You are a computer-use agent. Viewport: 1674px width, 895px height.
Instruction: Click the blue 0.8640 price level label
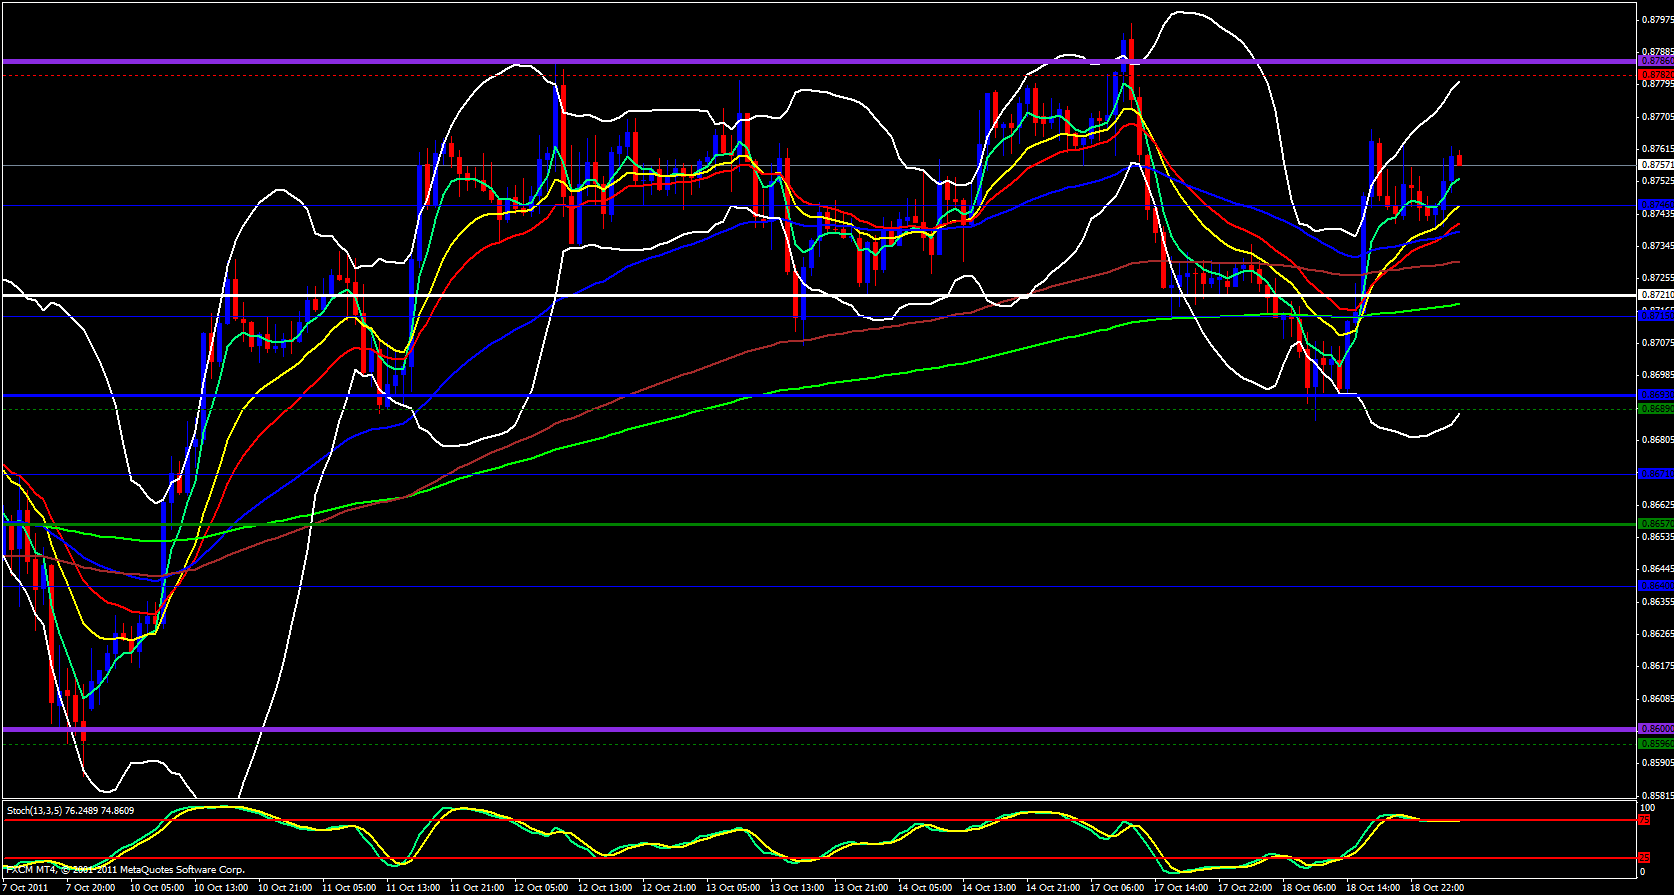coord(1655,586)
